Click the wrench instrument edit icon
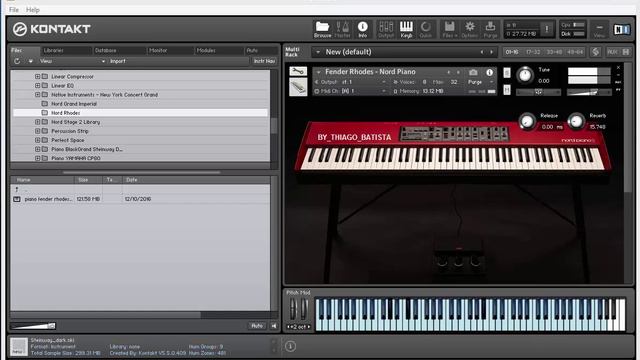640x360 pixels. point(298,71)
